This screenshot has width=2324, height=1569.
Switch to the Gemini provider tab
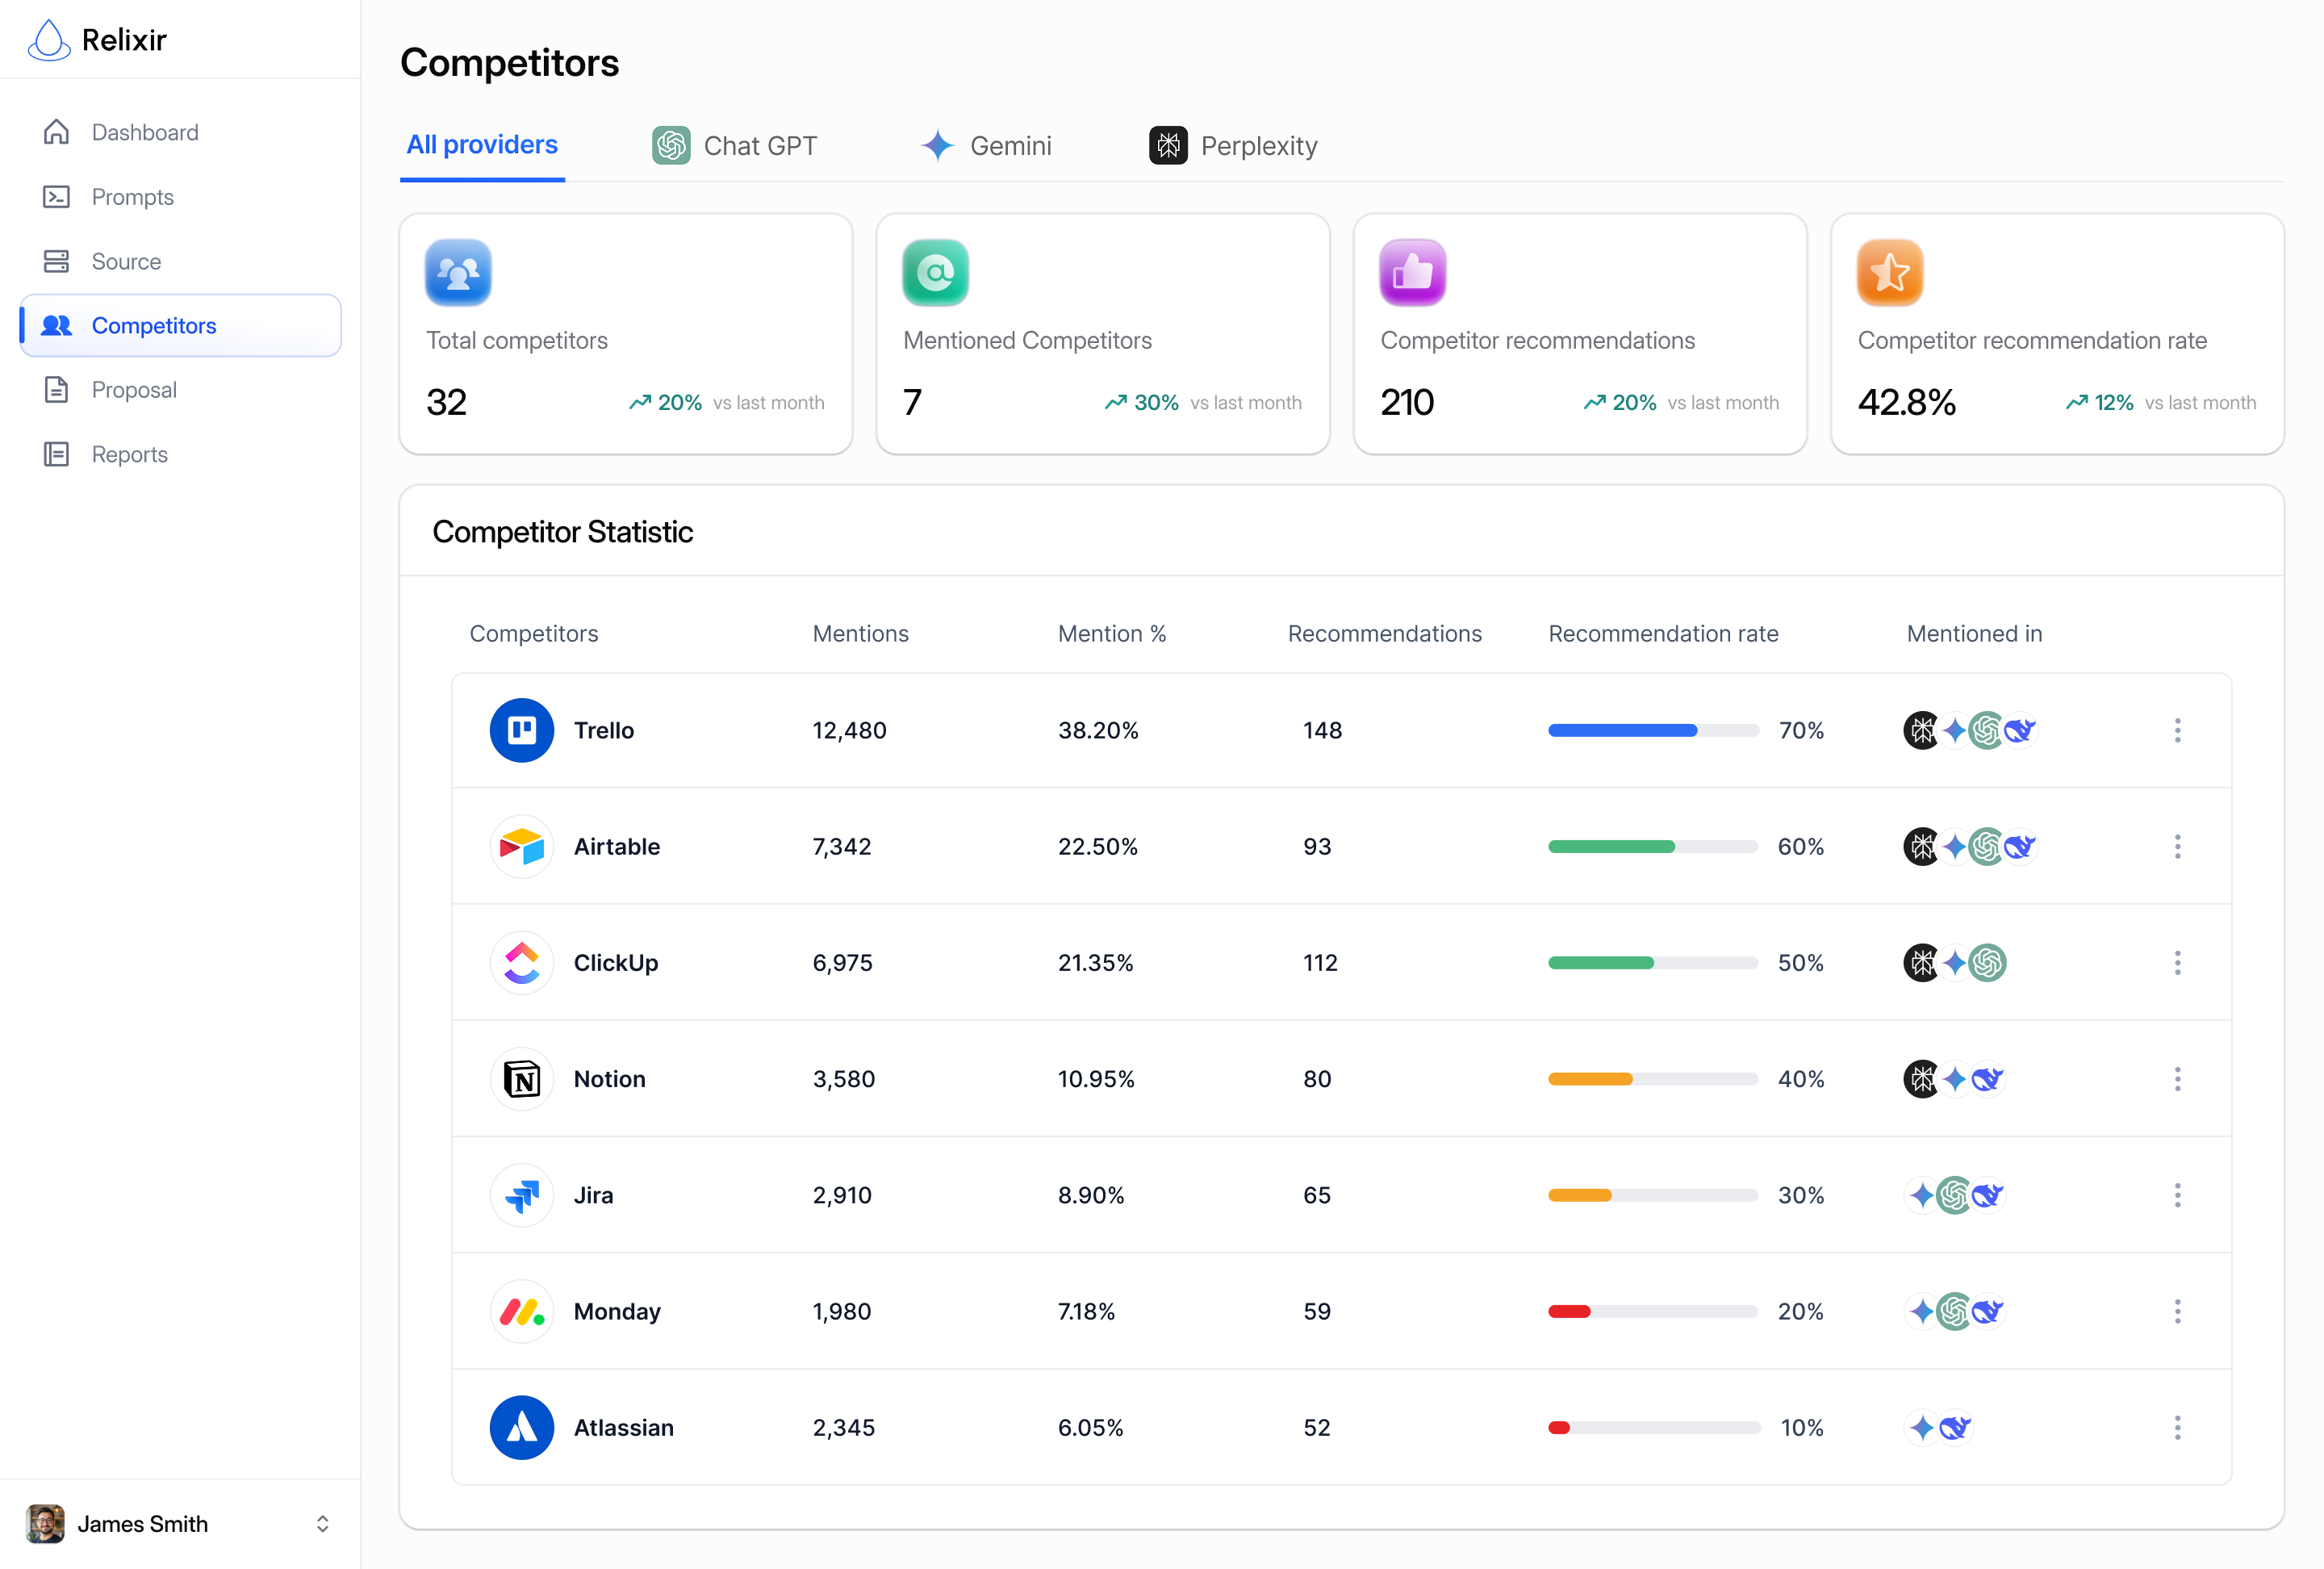(x=988, y=145)
